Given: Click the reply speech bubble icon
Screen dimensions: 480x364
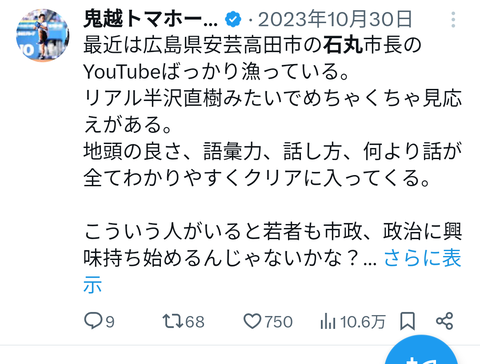Looking at the screenshot, I should point(93,321).
